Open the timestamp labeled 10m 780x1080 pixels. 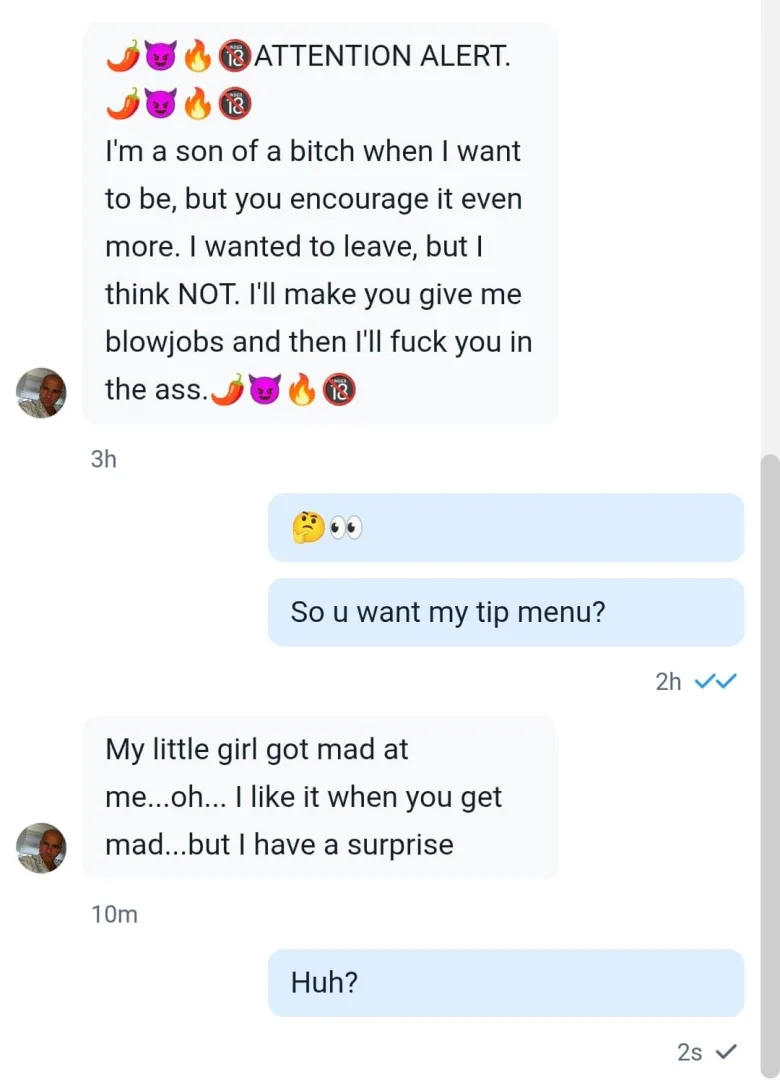pyautogui.click(x=114, y=913)
